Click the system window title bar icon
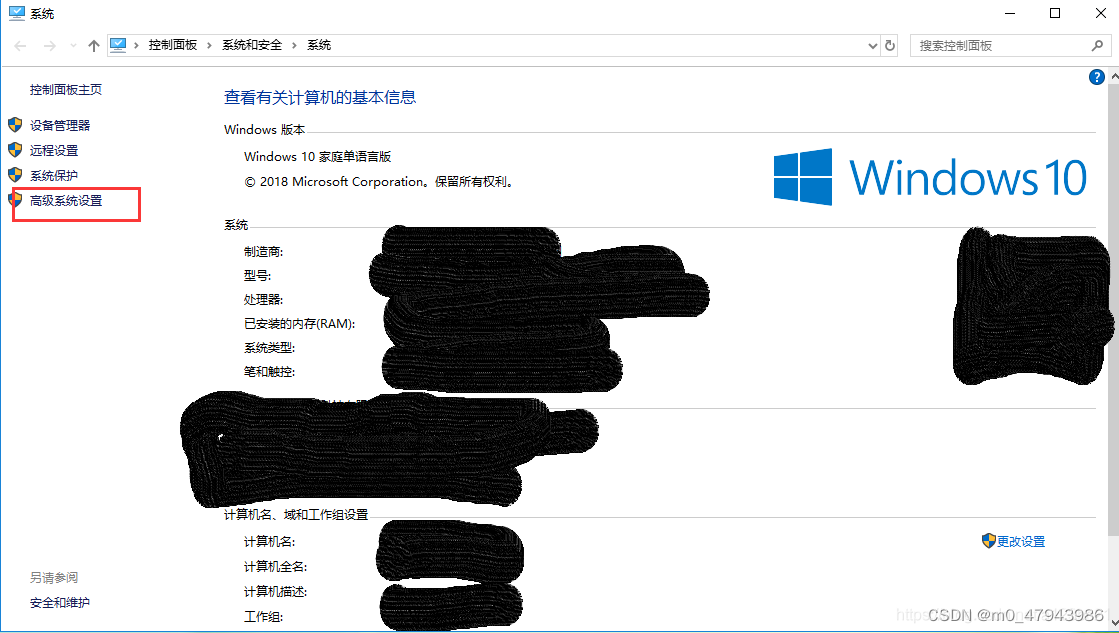The image size is (1119, 633). click(16, 14)
